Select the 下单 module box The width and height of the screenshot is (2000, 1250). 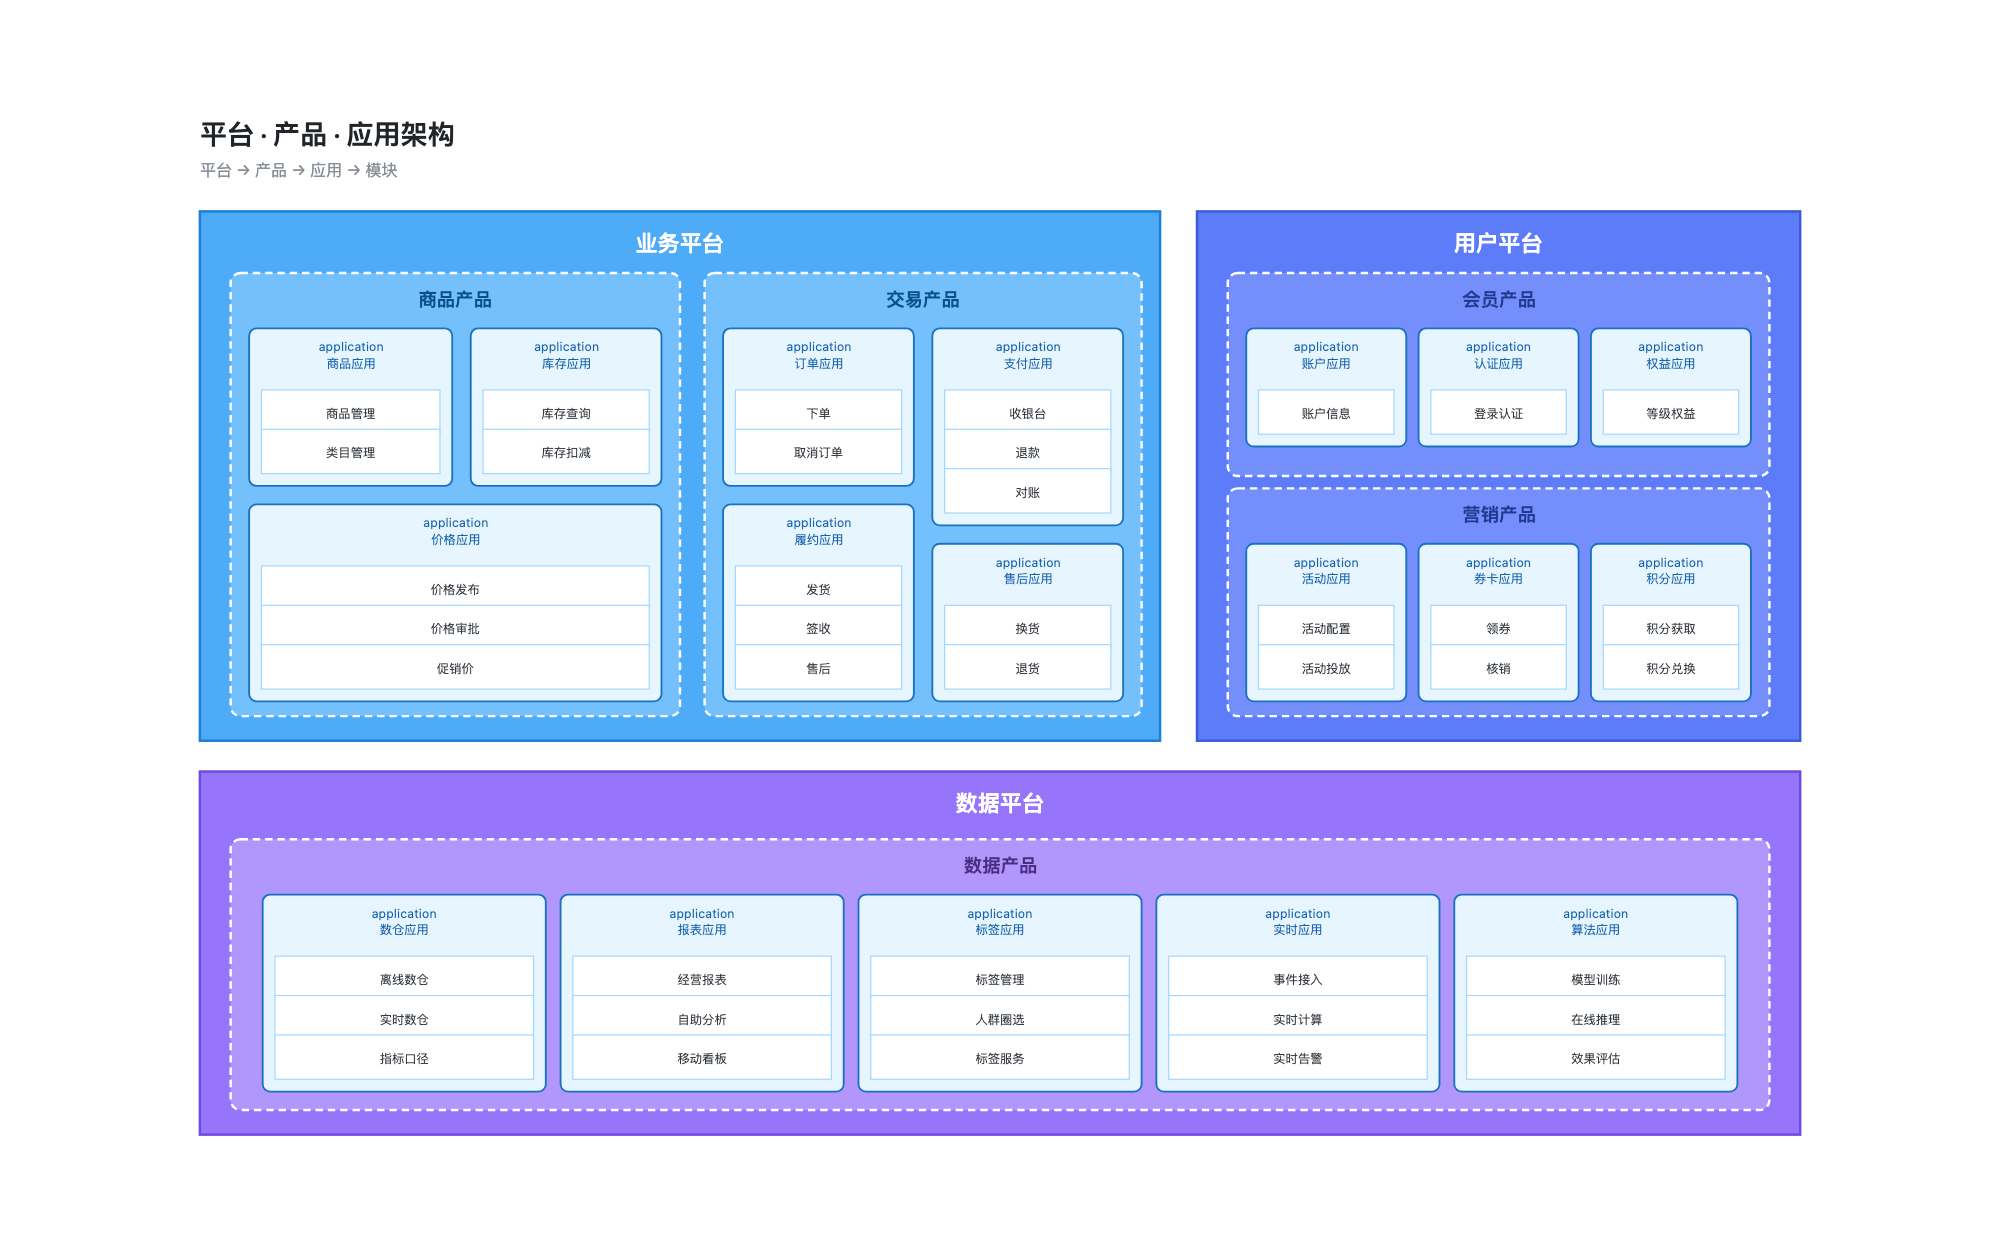(818, 411)
